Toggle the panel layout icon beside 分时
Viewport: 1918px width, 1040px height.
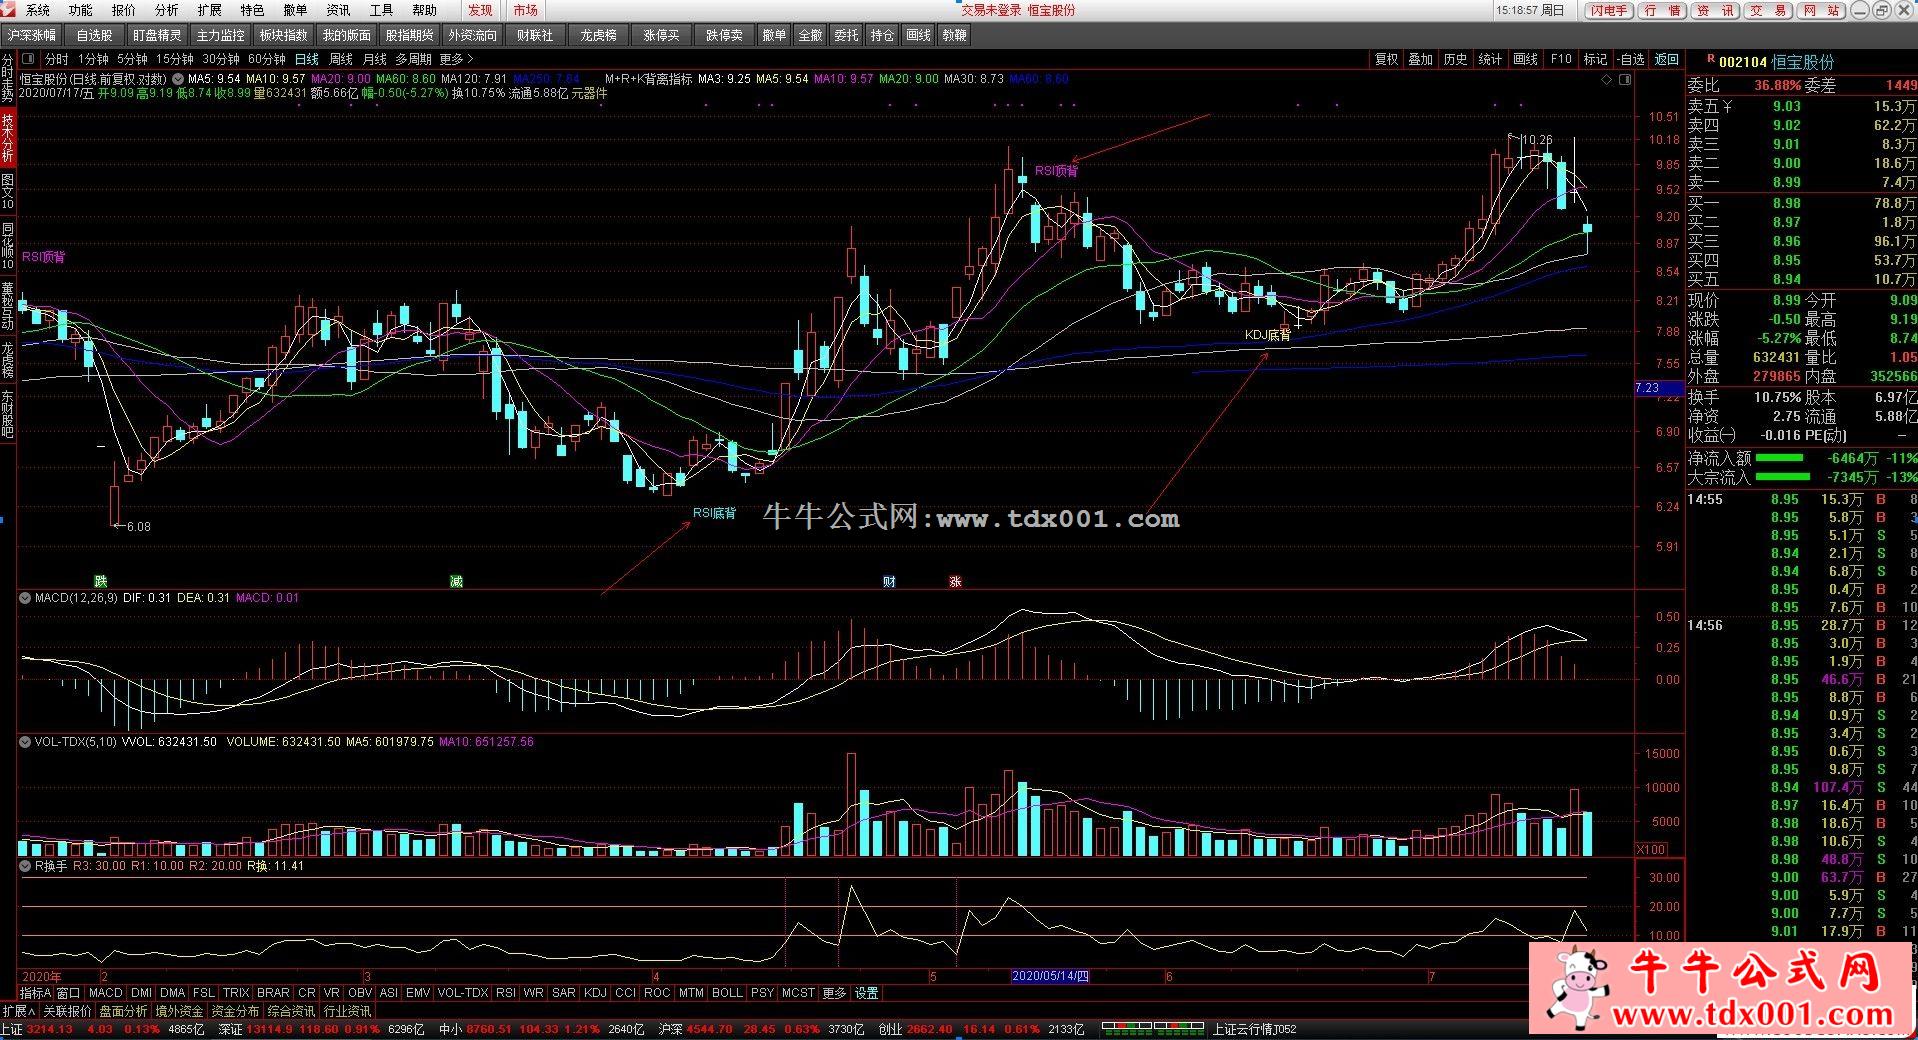(27, 59)
